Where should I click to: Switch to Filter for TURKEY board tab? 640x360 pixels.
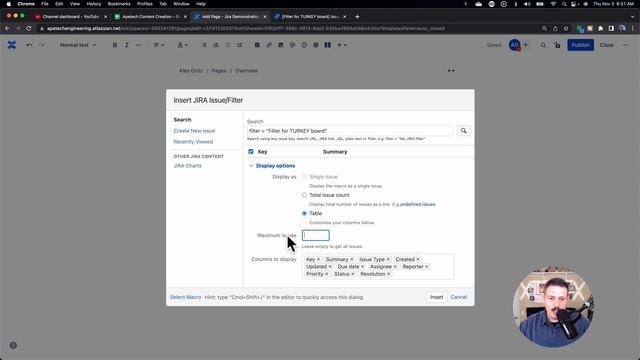pyautogui.click(x=310, y=17)
